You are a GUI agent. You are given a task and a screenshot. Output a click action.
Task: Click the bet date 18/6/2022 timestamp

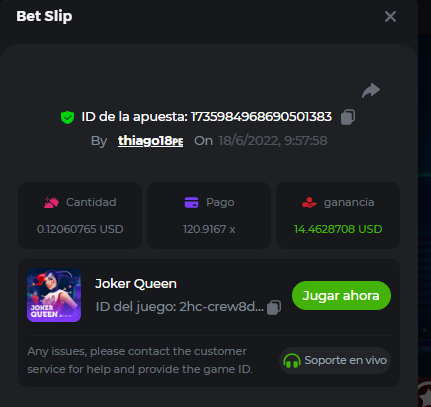click(273, 141)
